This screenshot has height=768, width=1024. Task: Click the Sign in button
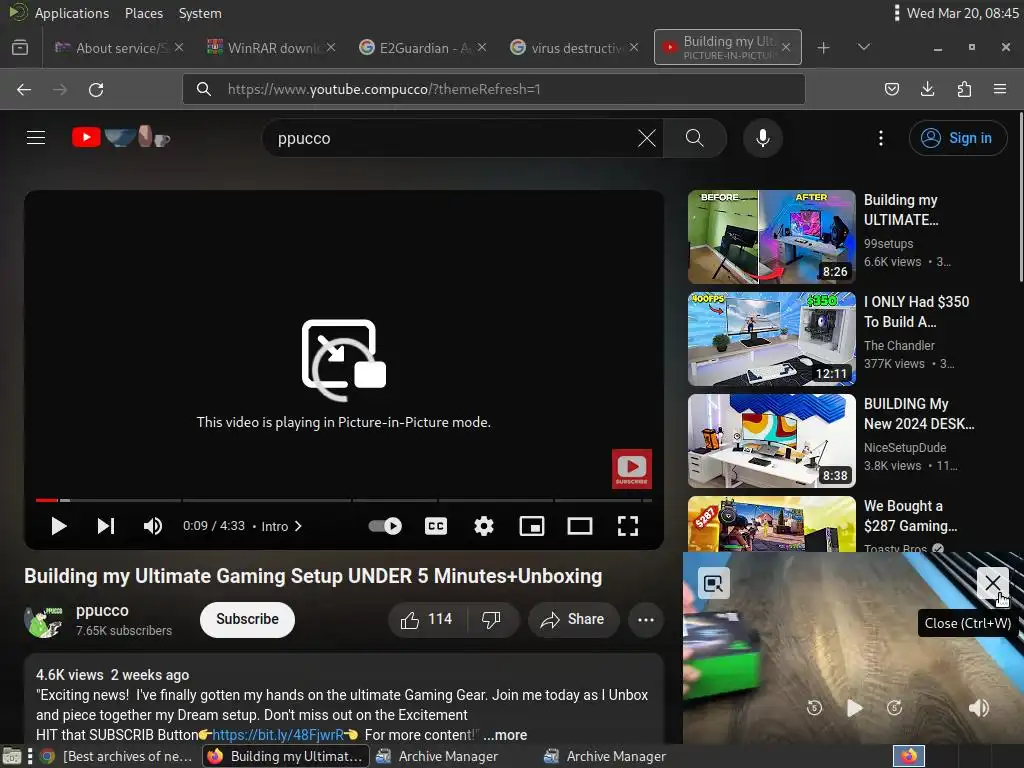pos(957,138)
